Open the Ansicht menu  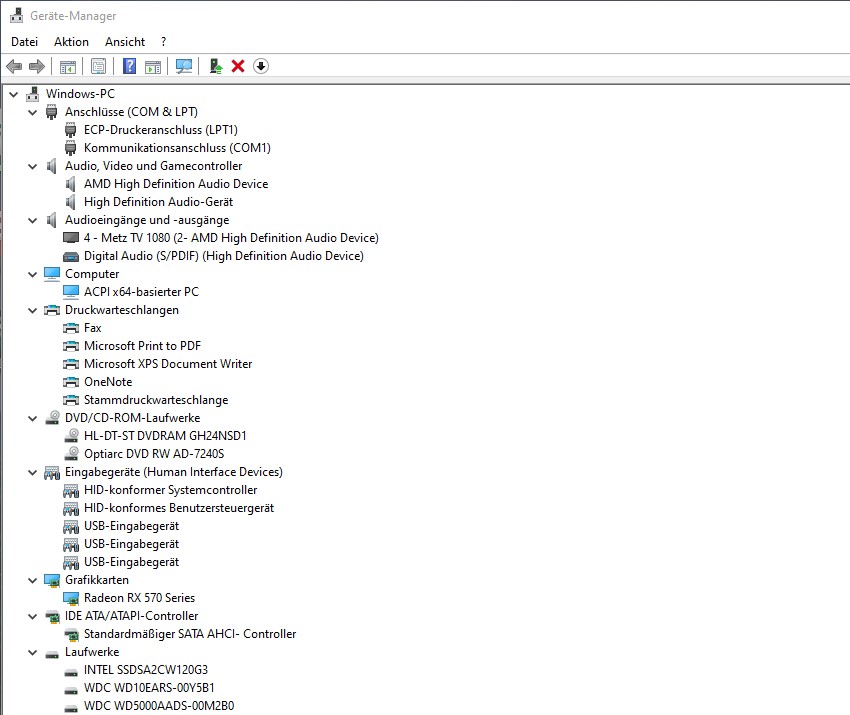pyautogui.click(x=125, y=42)
